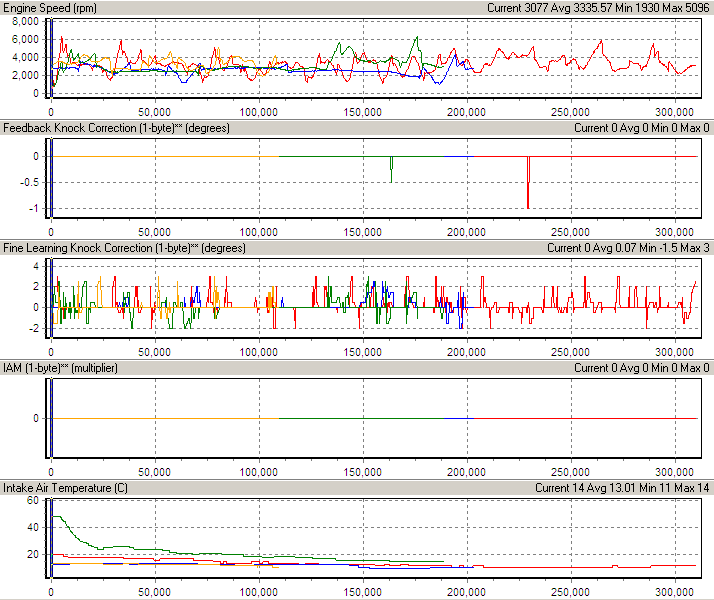This screenshot has height=600, width=714.
Task: Click the IAM multiplier stats readout
Action: coord(642,368)
